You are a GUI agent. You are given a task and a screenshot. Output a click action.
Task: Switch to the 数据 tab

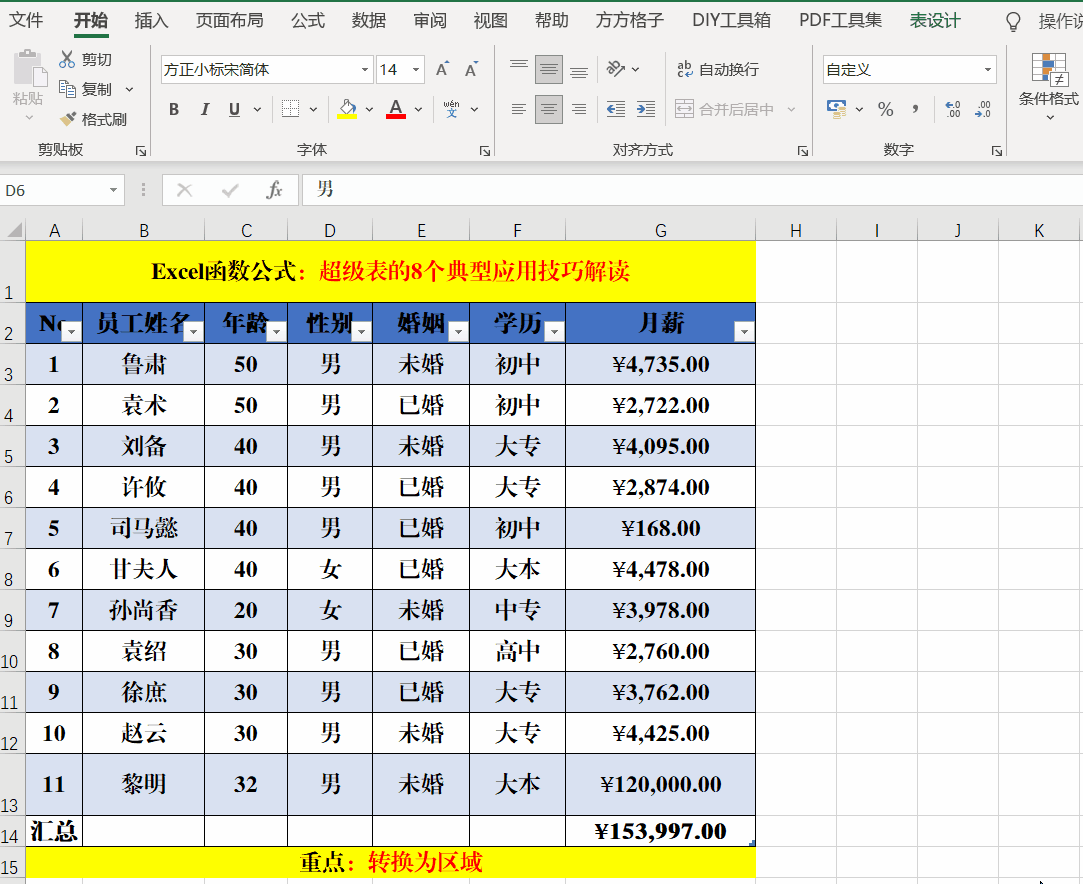click(369, 21)
